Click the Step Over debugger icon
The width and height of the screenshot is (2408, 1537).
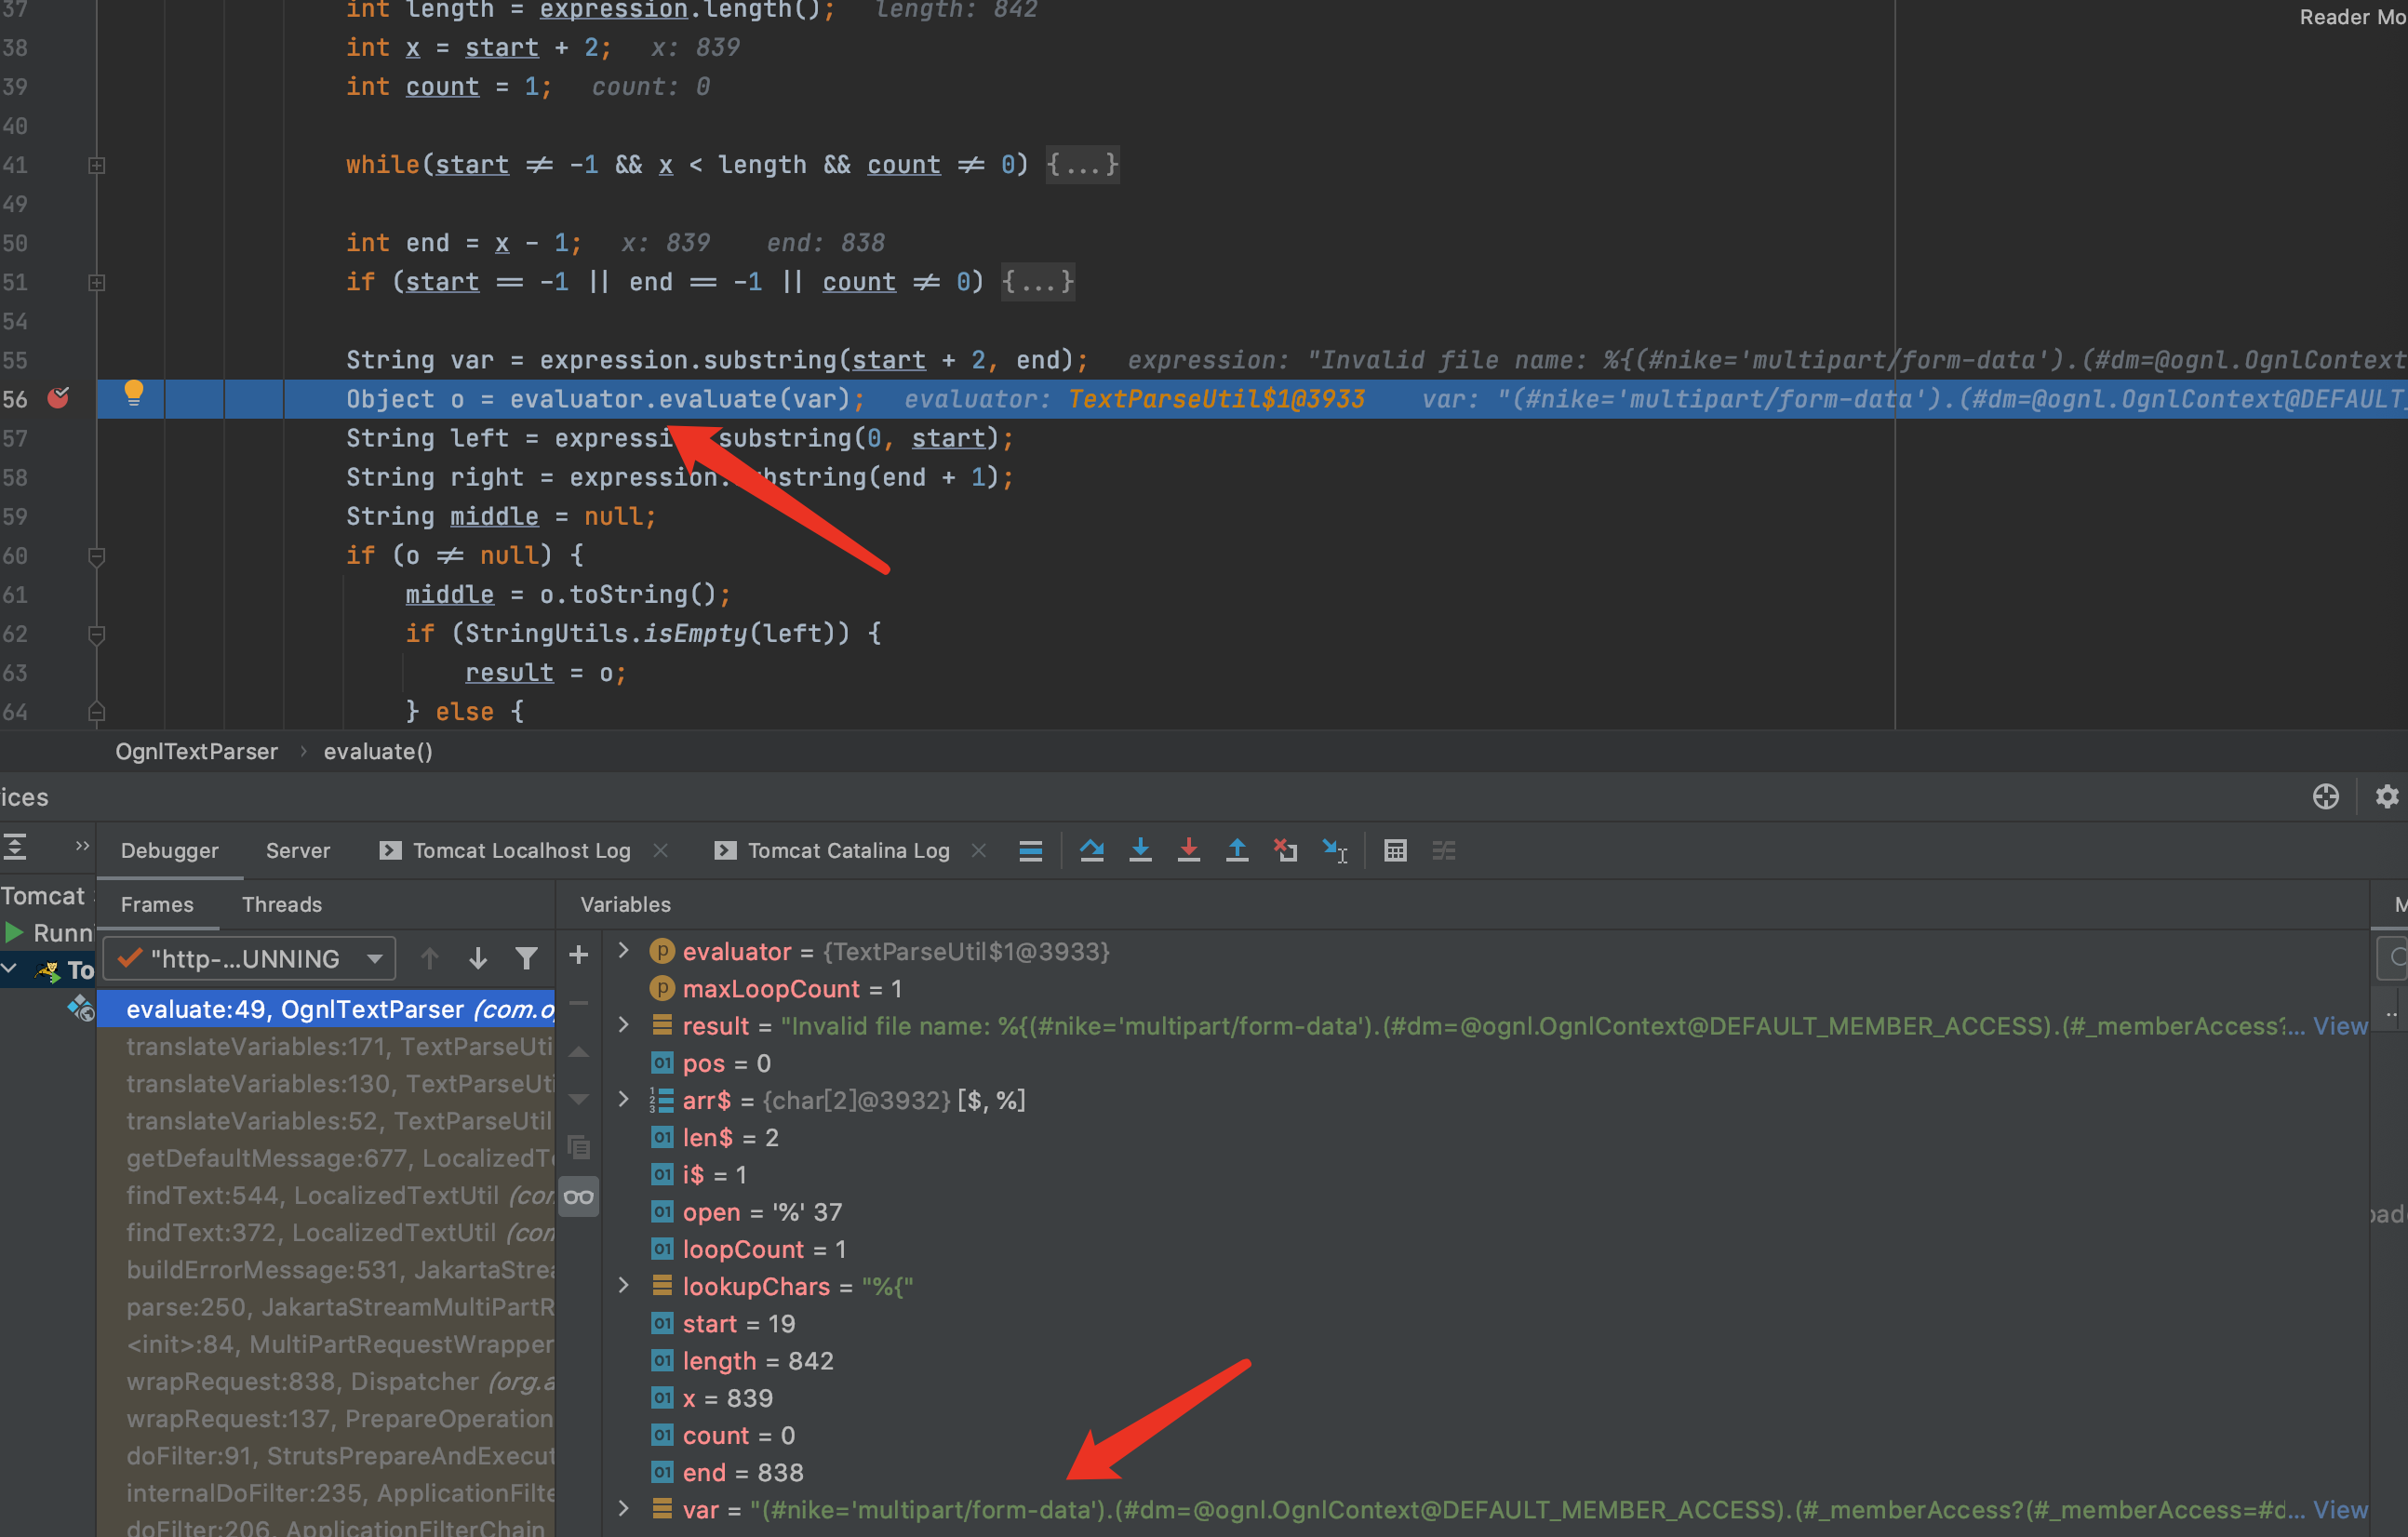coord(1092,850)
